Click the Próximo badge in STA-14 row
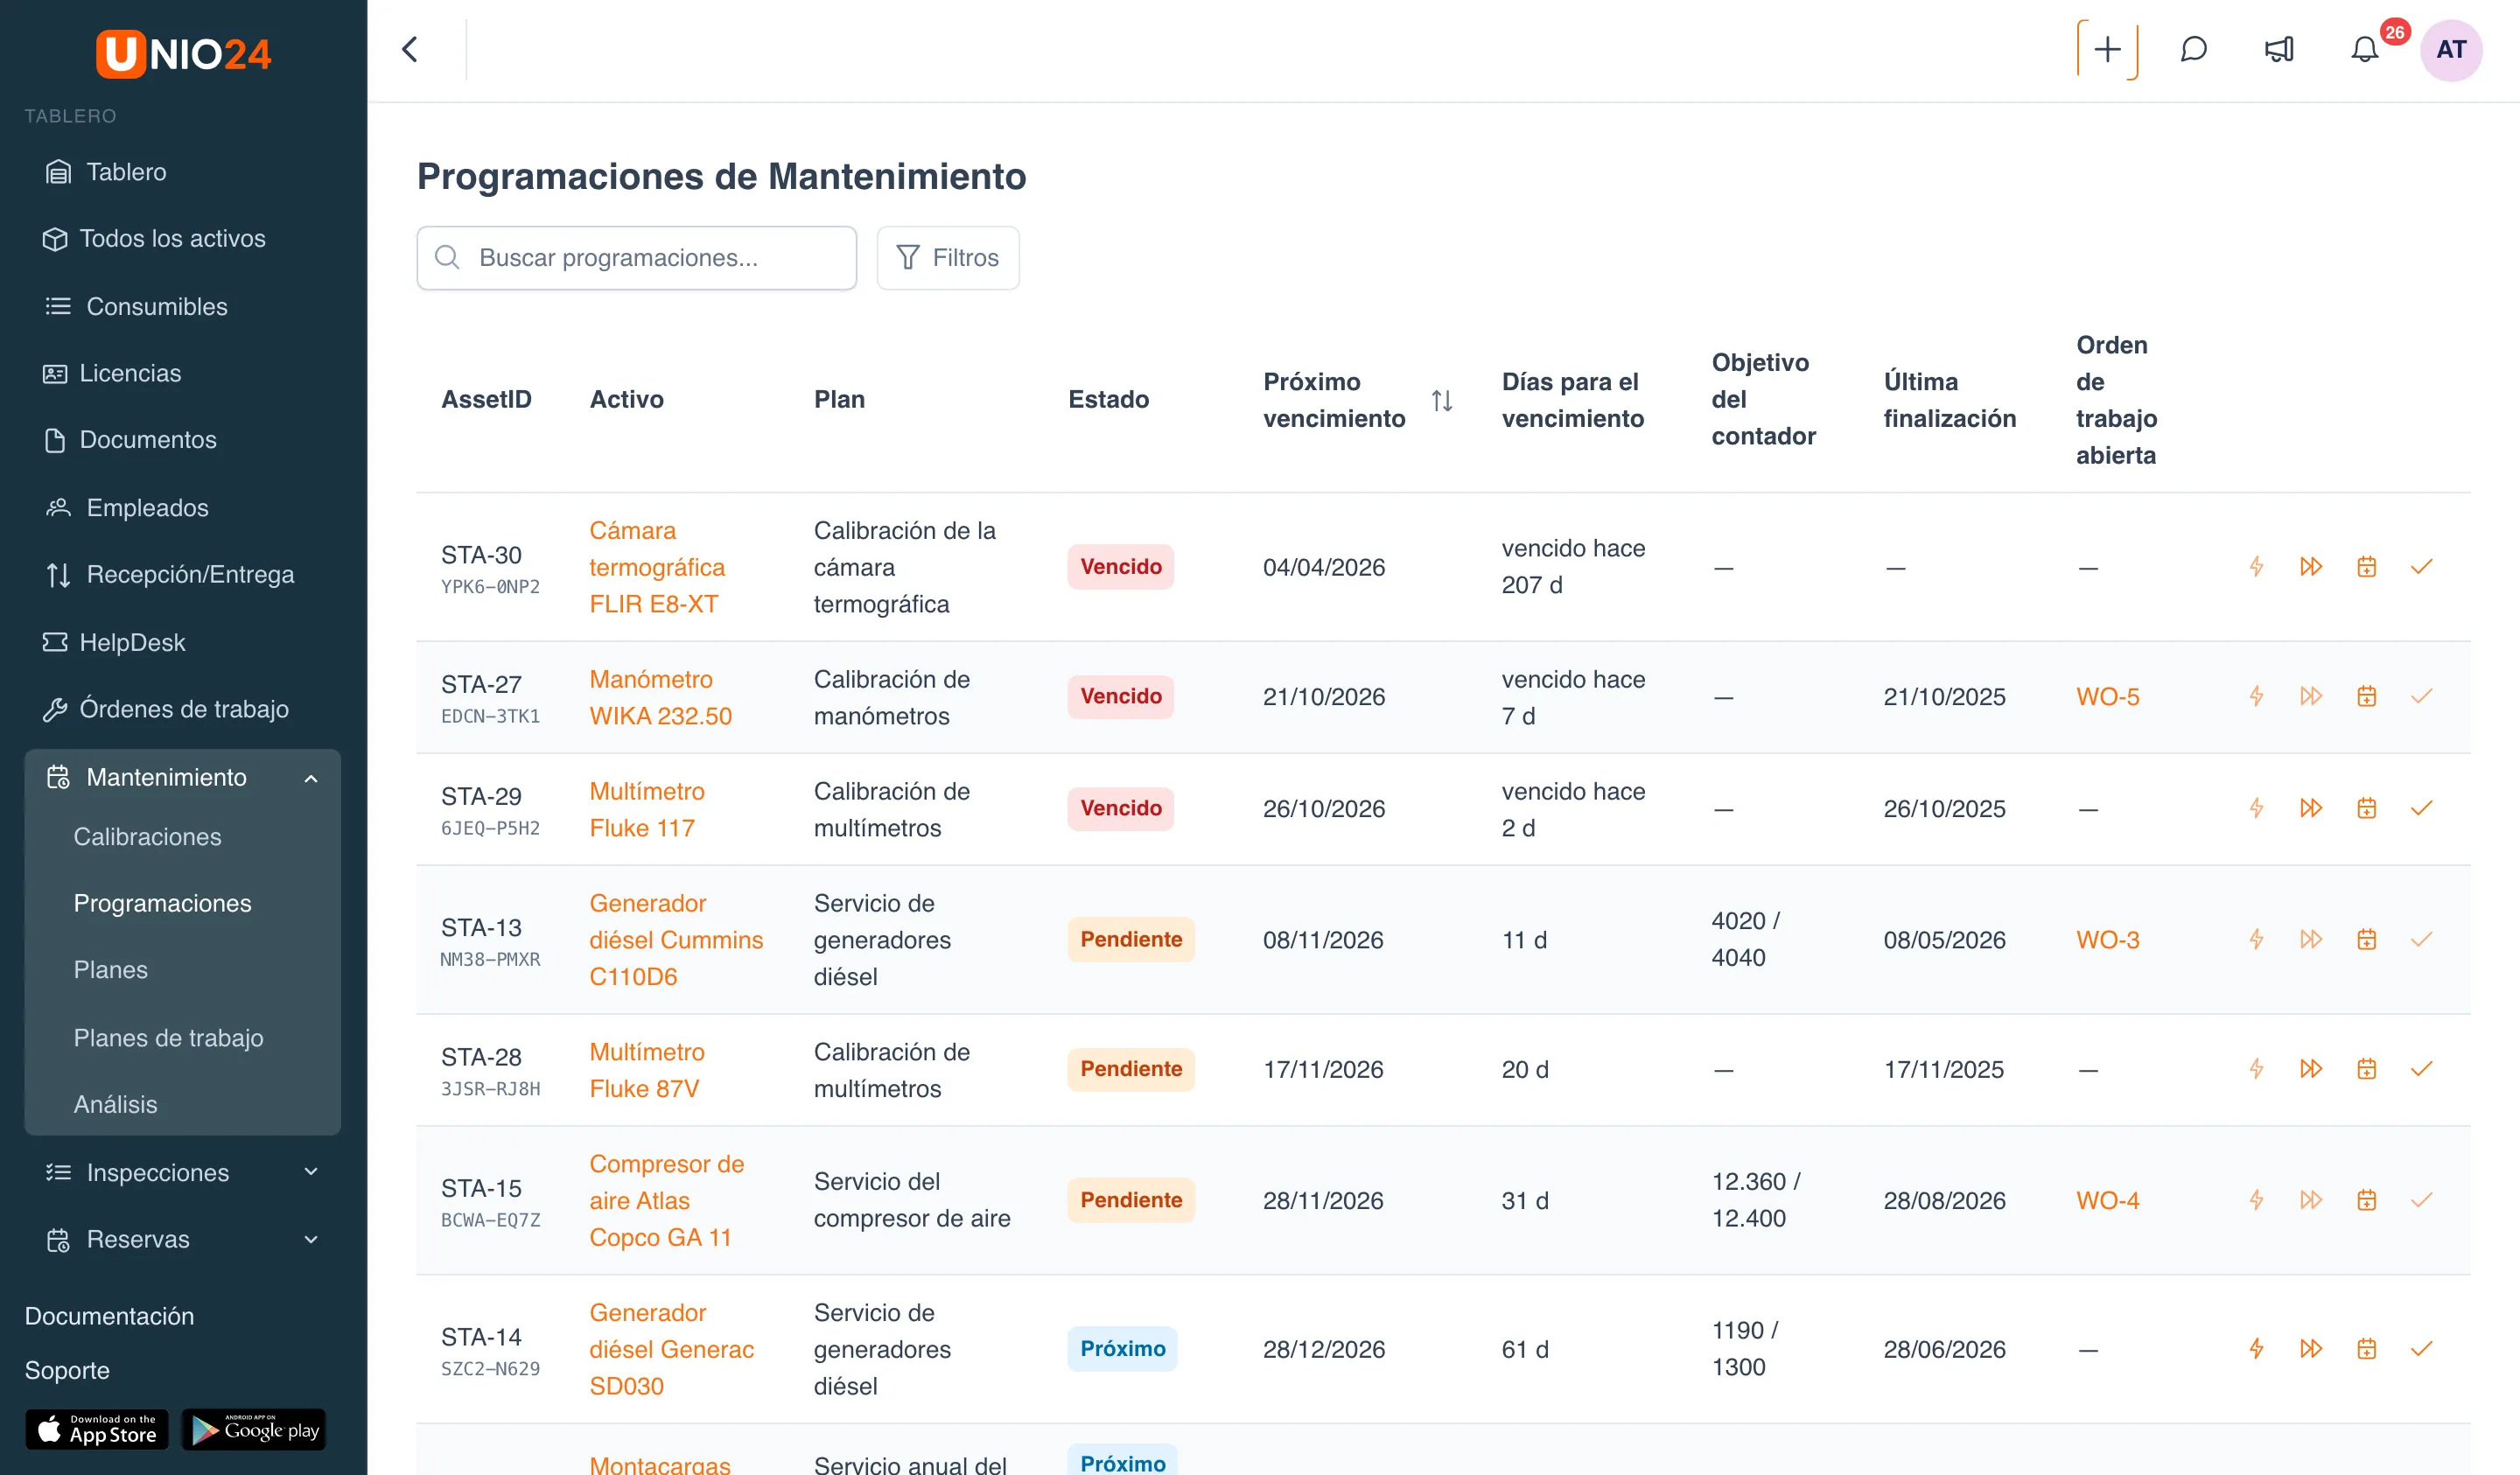The image size is (2520, 1475). pos(1122,1349)
